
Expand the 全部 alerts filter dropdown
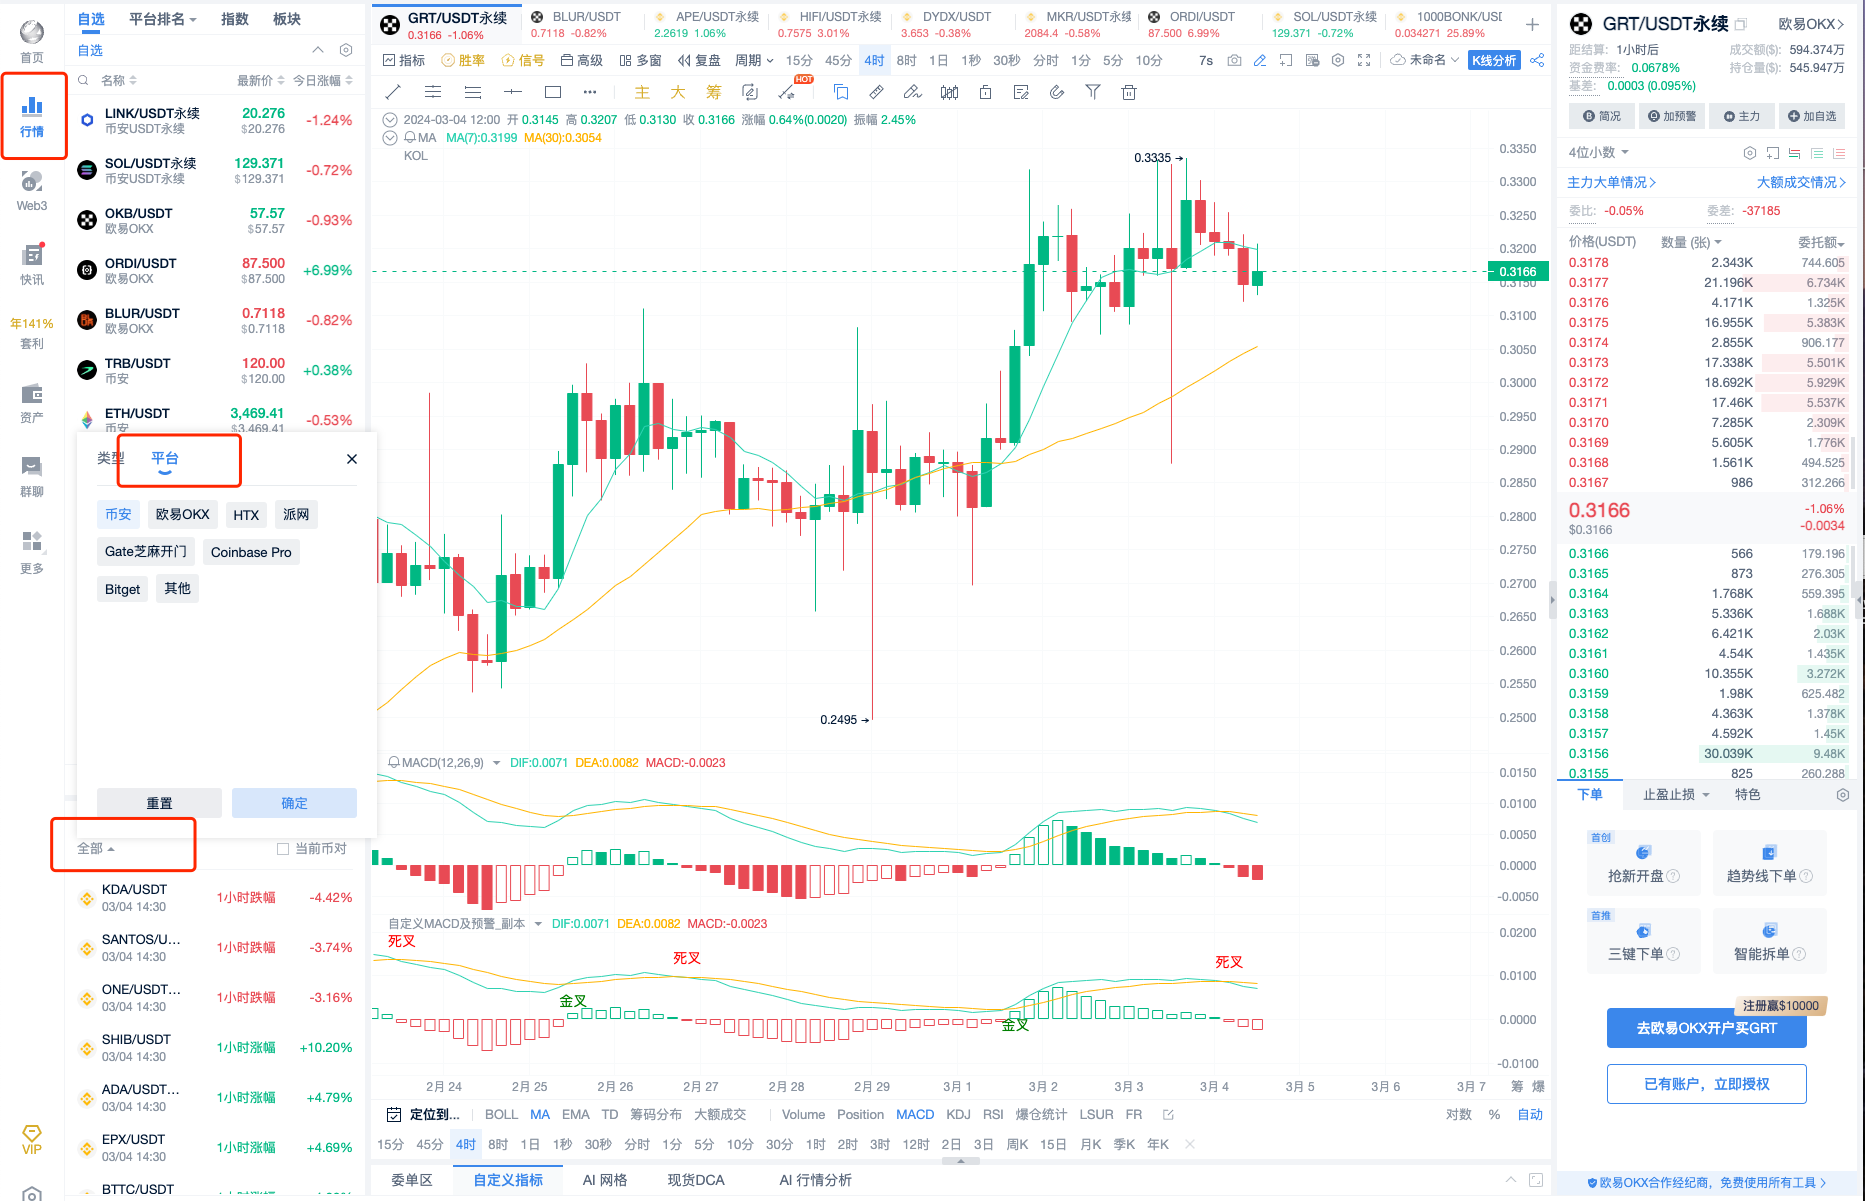point(96,848)
